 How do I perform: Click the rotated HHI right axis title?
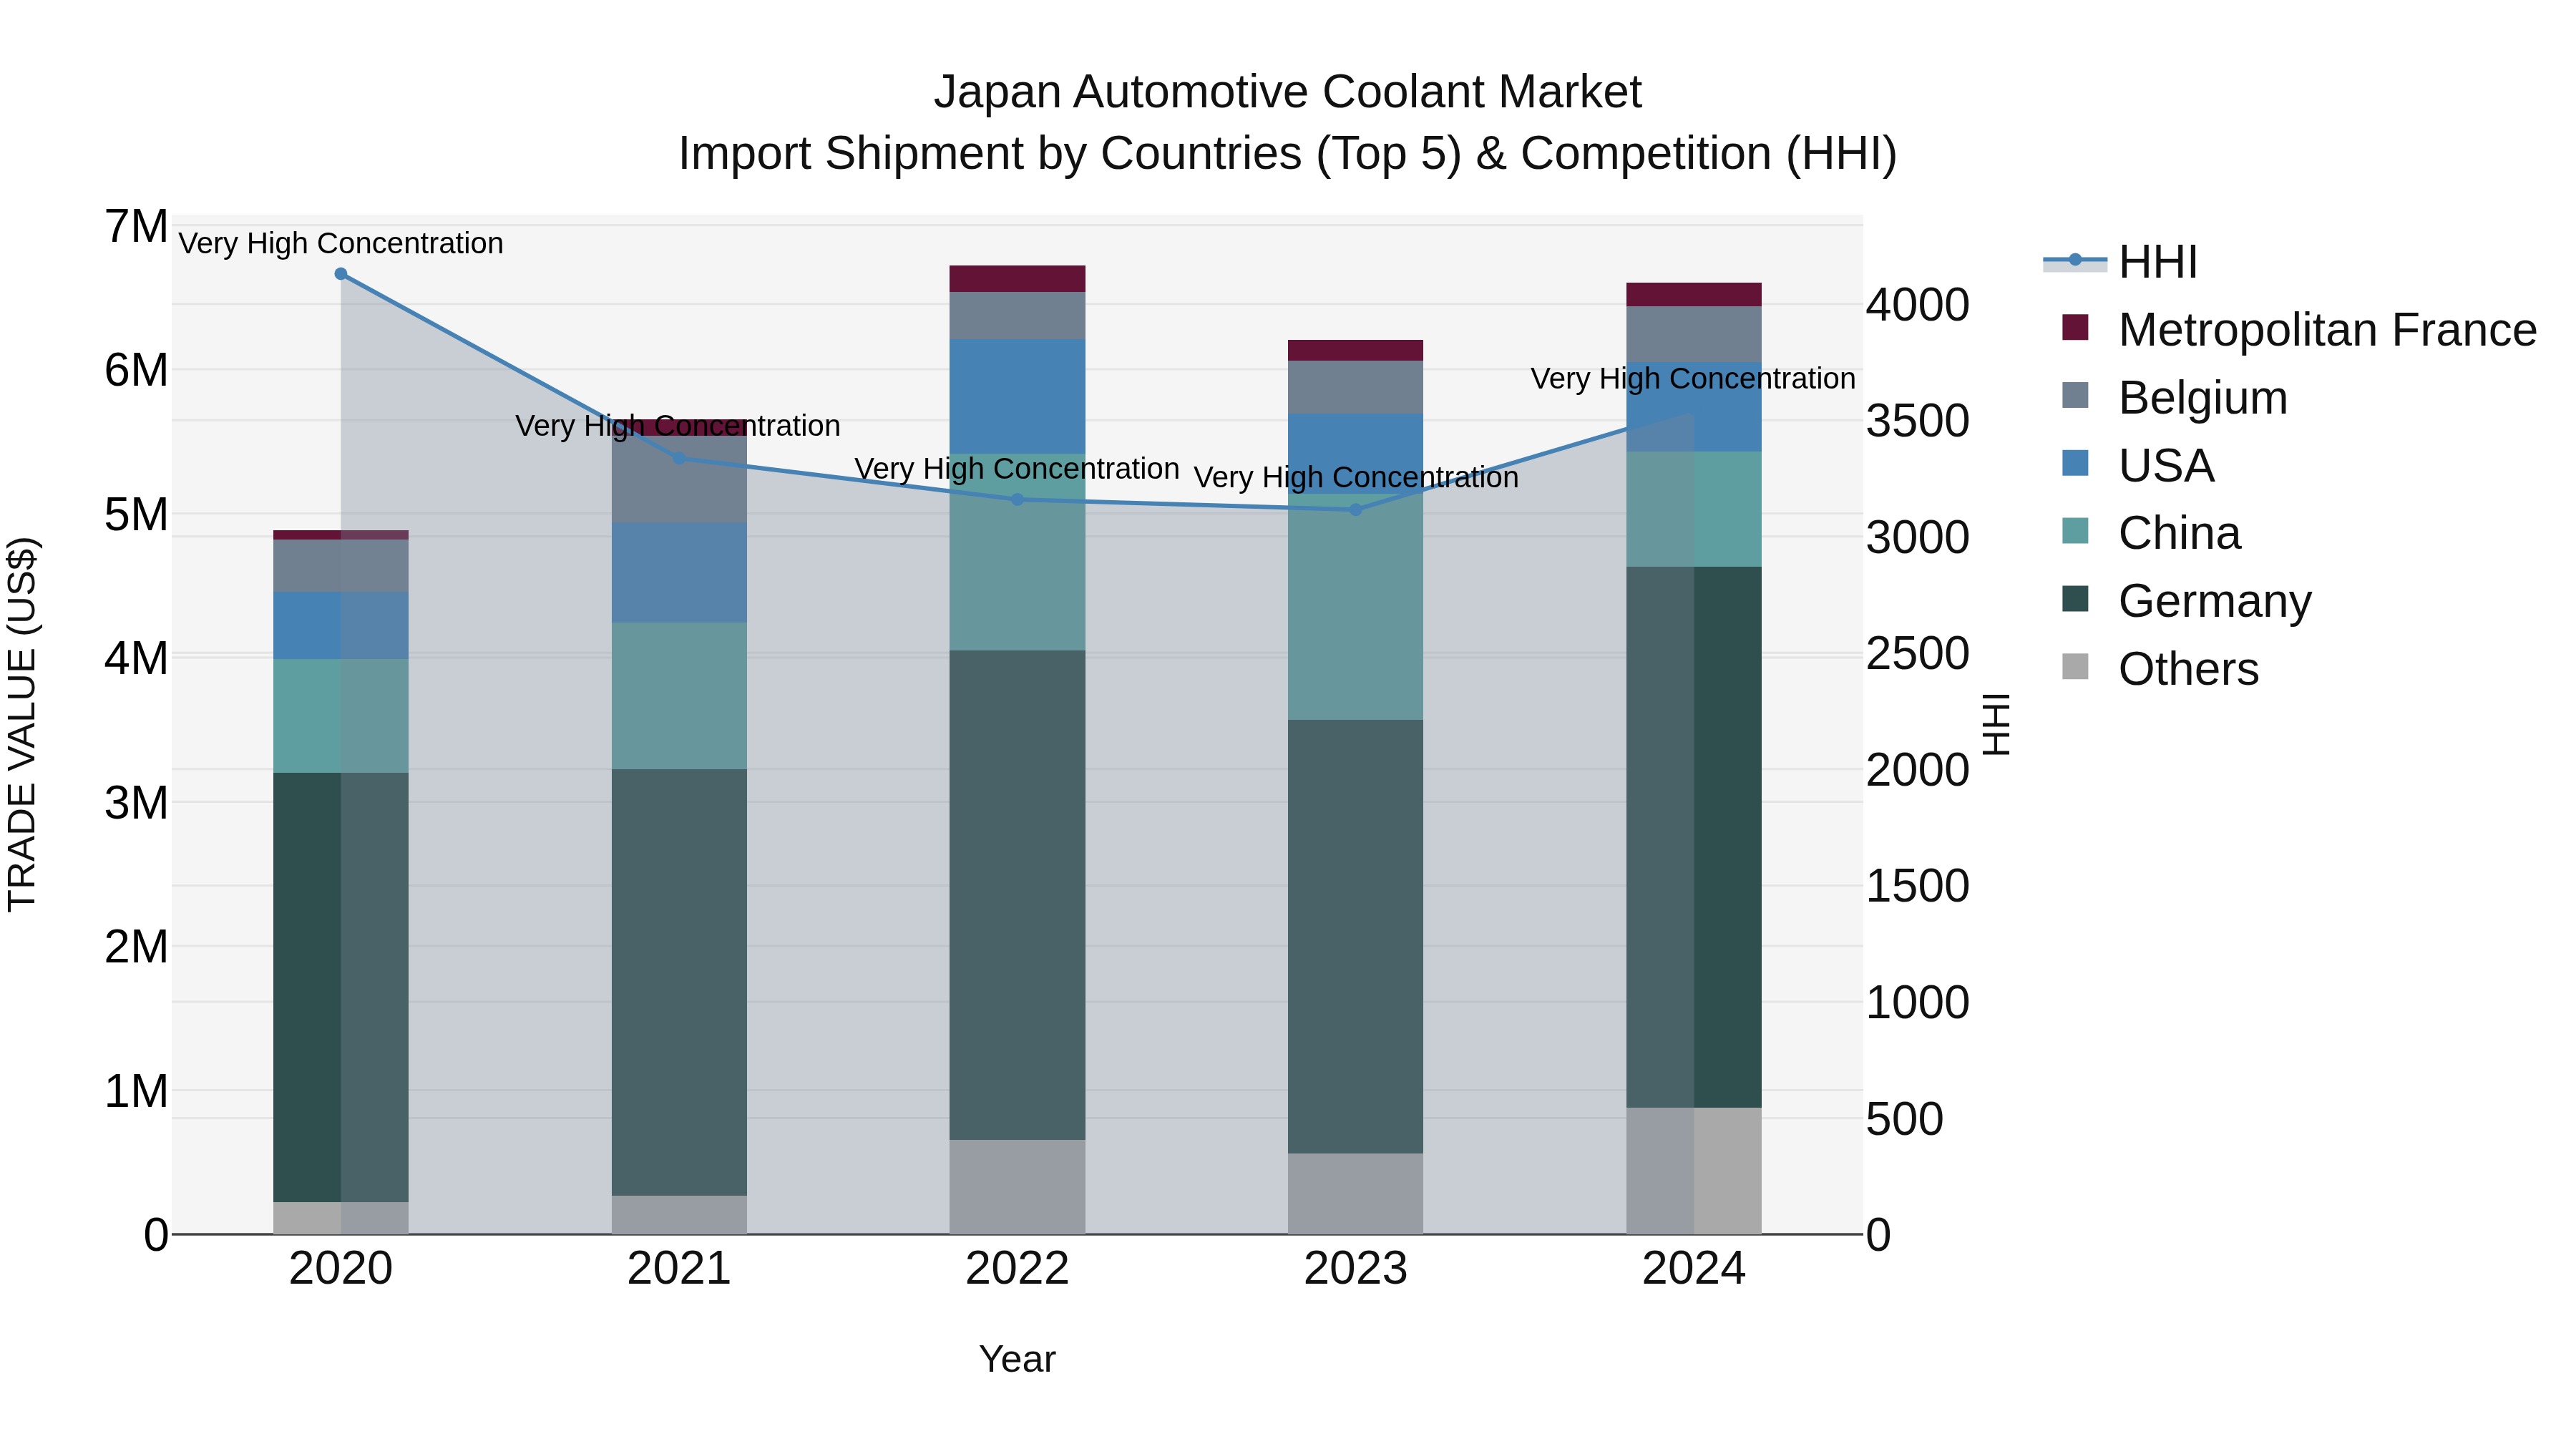click(1996, 725)
